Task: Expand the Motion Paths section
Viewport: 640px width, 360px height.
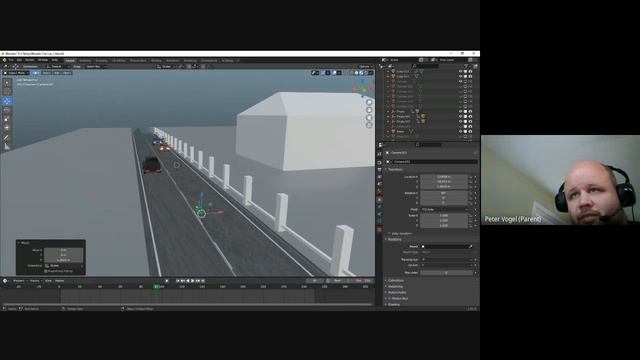Action: tap(396, 293)
